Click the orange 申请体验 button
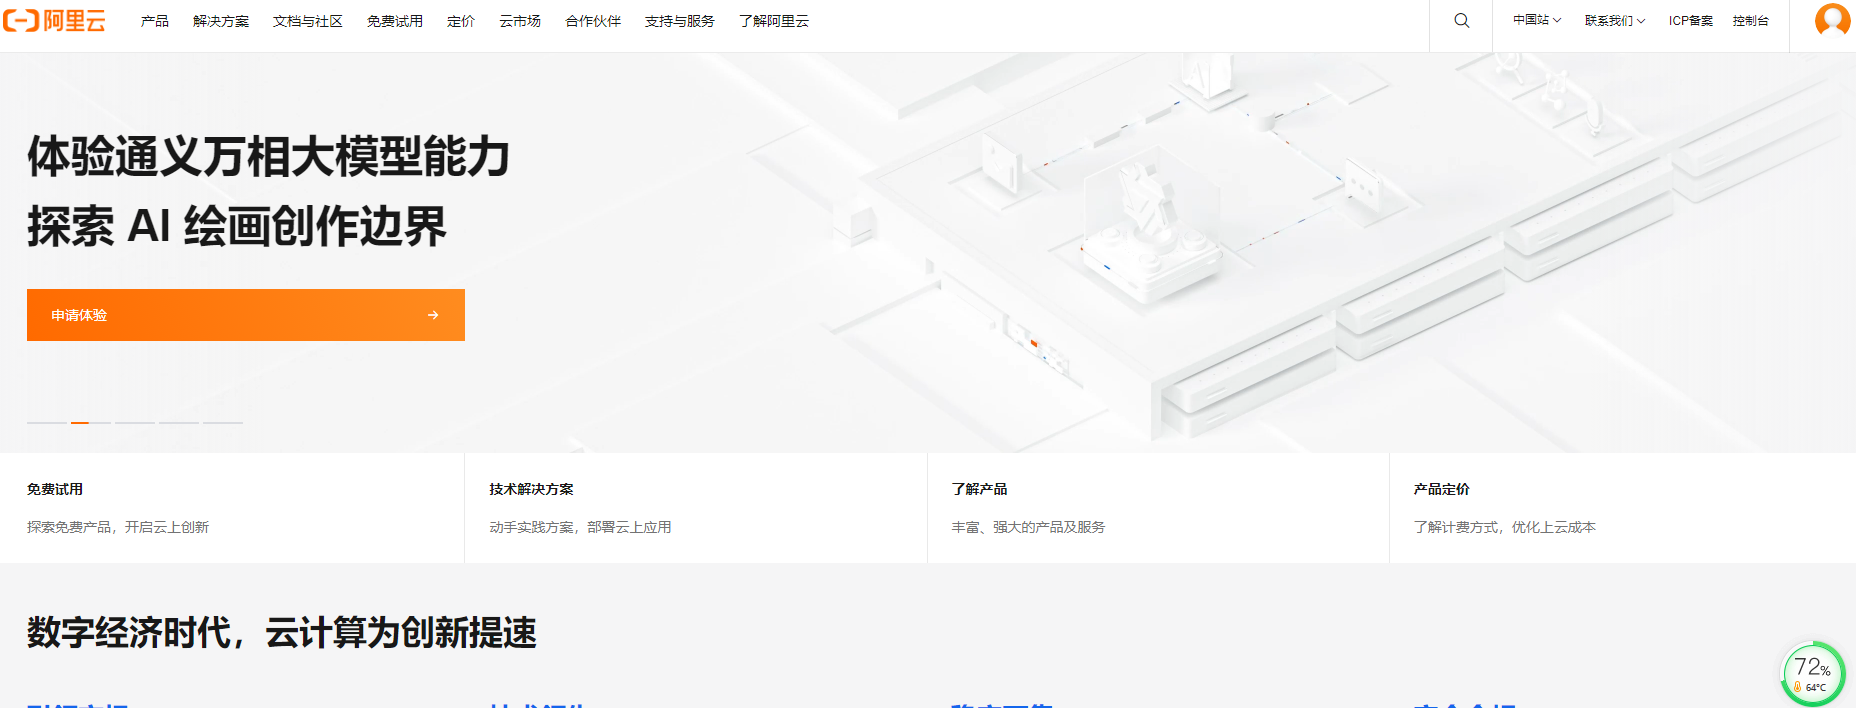1856x708 pixels. coord(246,315)
